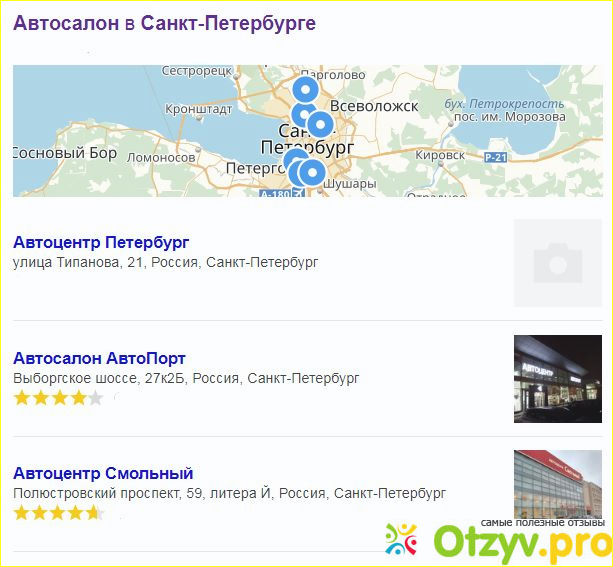Image resolution: width=613 pixels, height=567 pixels.
Task: Click the АвтоПорт star rating
Action: (58, 398)
